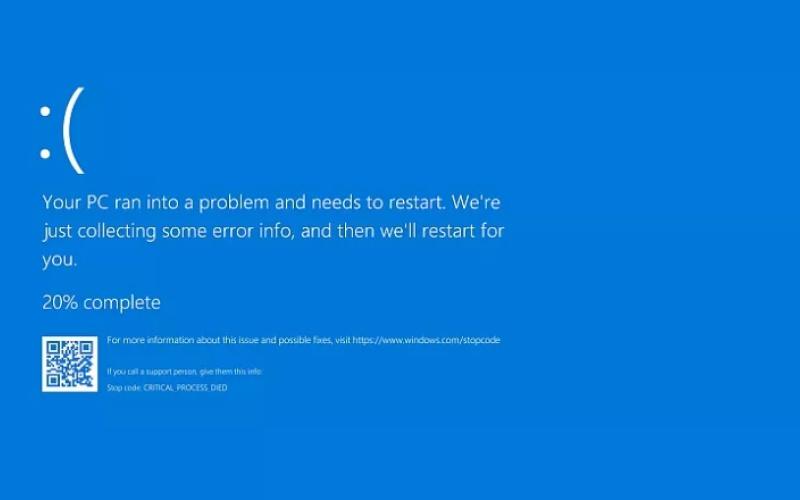Open the https://www.windows.com/stopcode link
This screenshot has height=500, width=800.
pos(426,340)
